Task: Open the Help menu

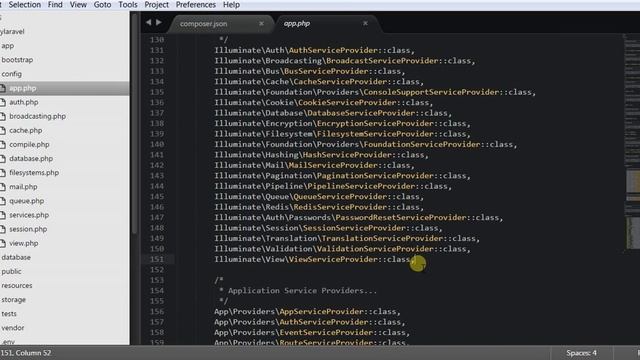Action: click(x=231, y=5)
